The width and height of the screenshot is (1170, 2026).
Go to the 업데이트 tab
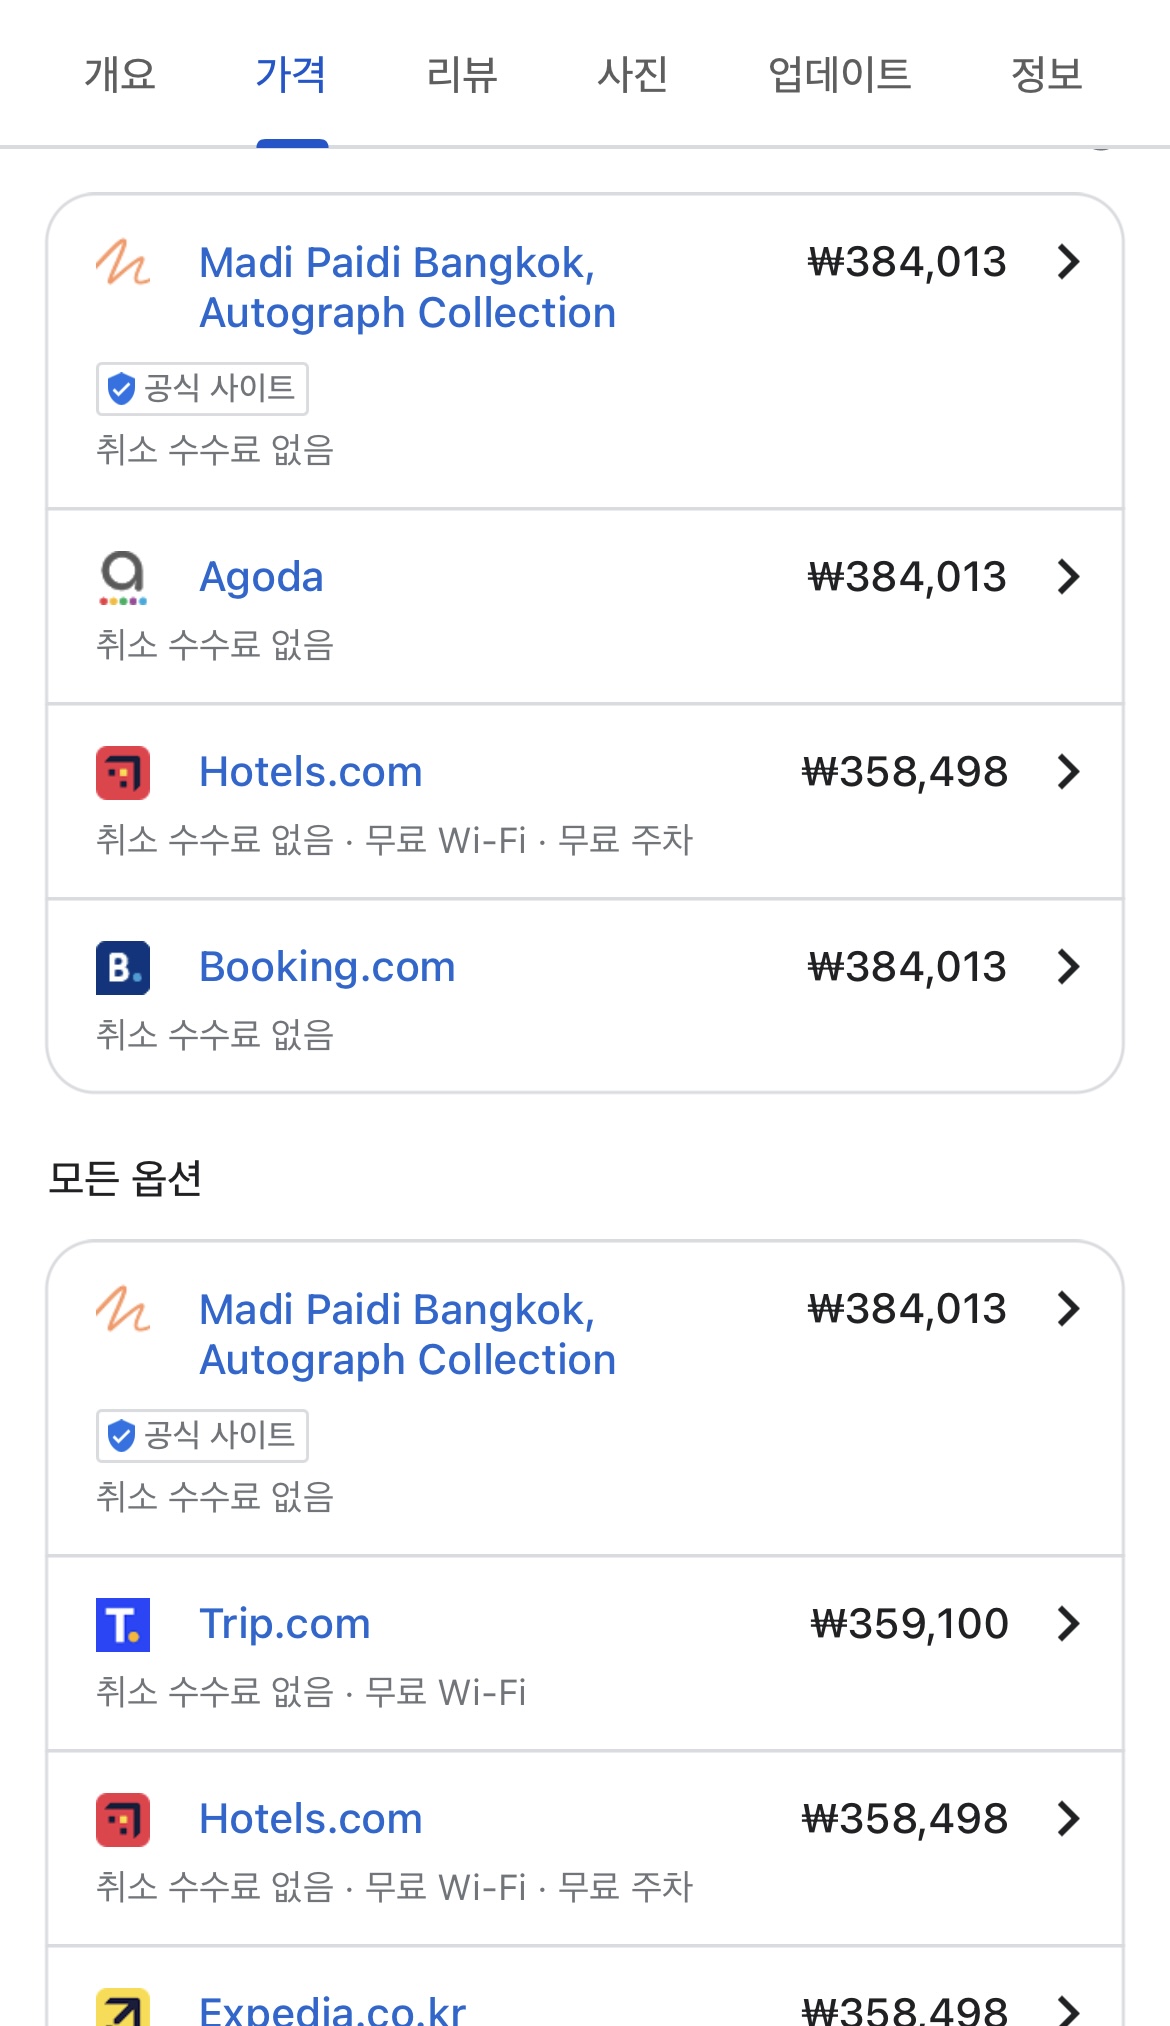[x=840, y=75]
